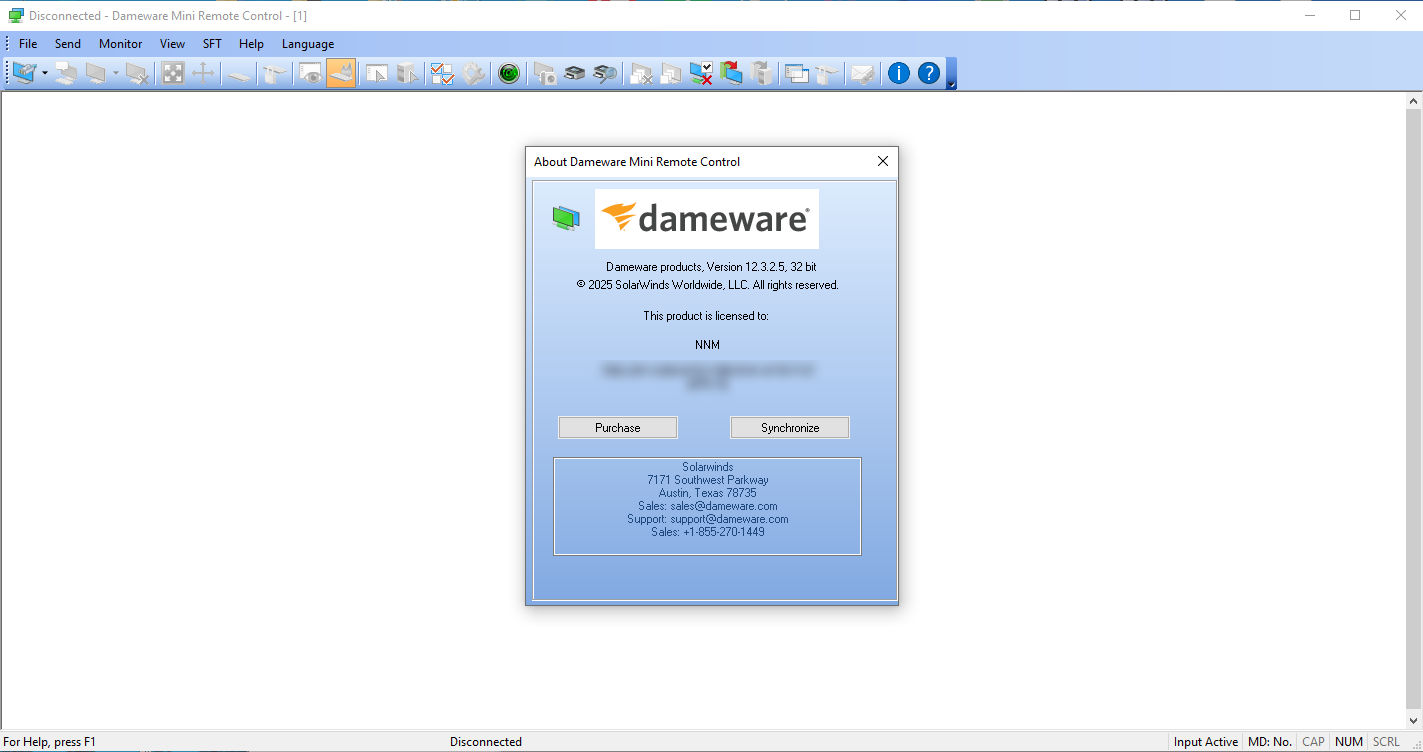Click the support@dameware.com email text
1423x752 pixels.
click(x=729, y=519)
